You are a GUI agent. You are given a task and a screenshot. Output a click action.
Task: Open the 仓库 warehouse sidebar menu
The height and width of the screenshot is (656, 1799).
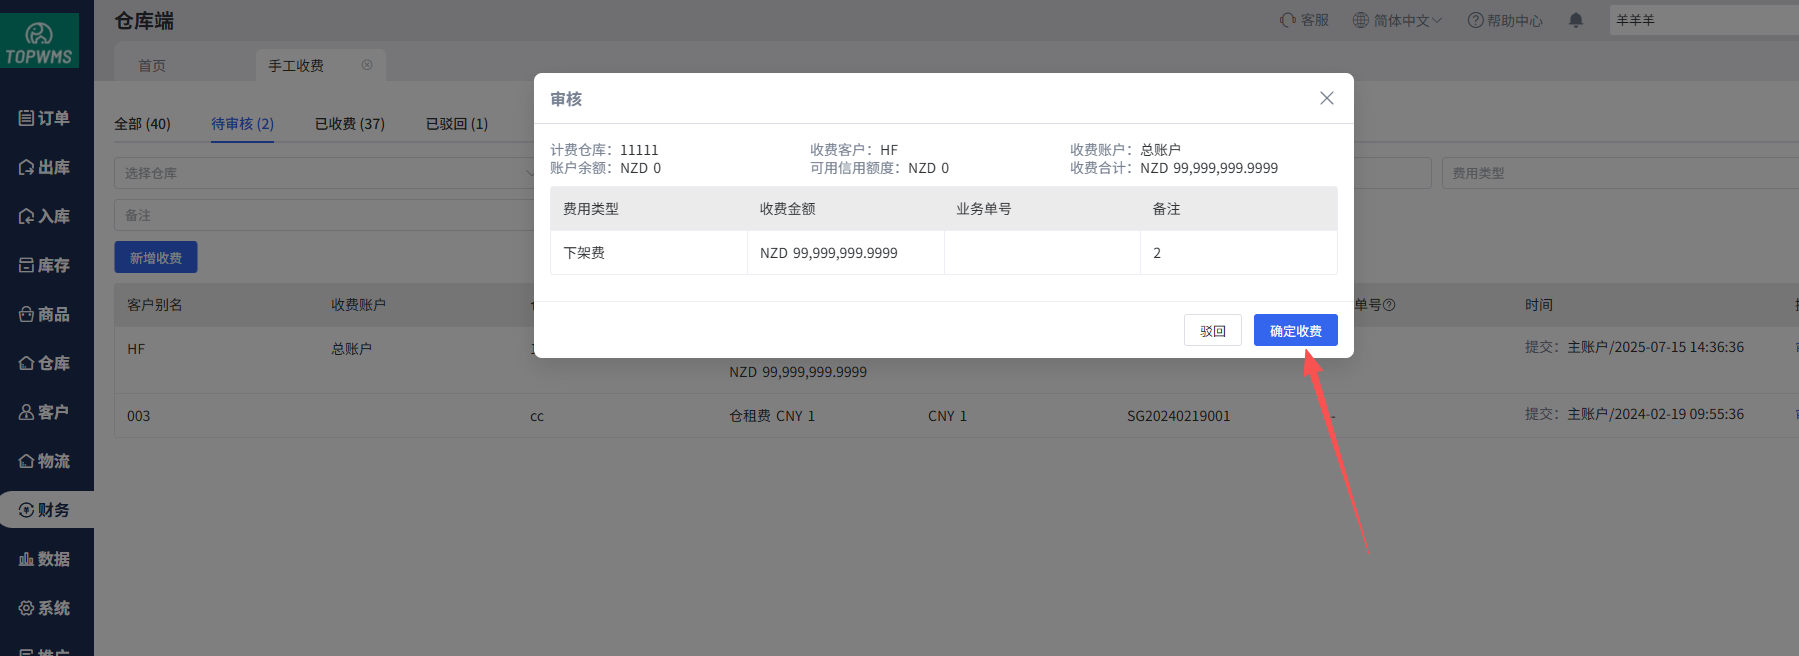click(45, 363)
